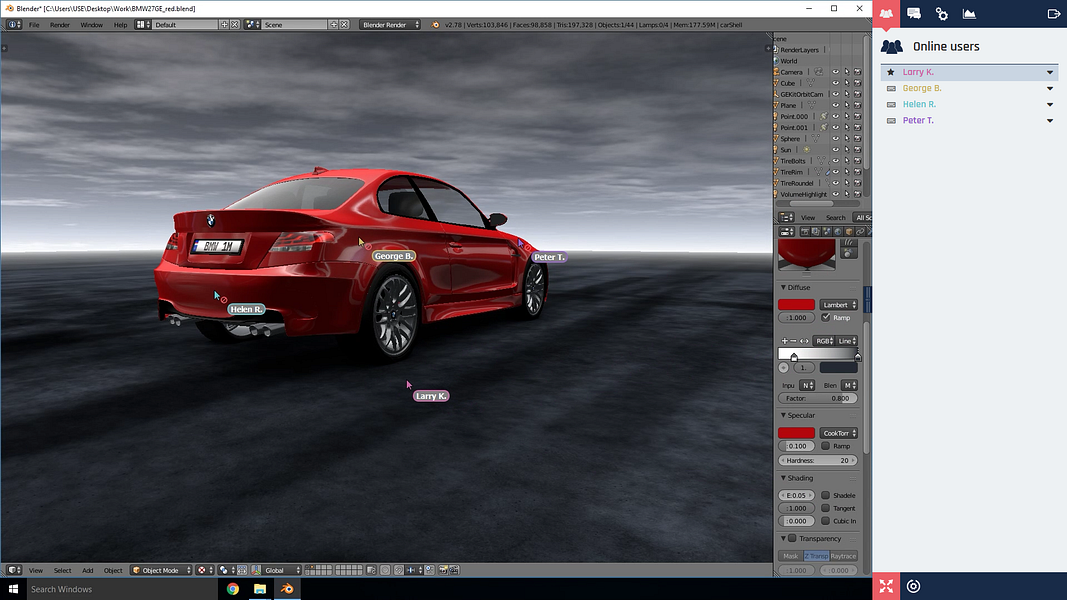Open the 3D view Add menu

[x=88, y=570]
